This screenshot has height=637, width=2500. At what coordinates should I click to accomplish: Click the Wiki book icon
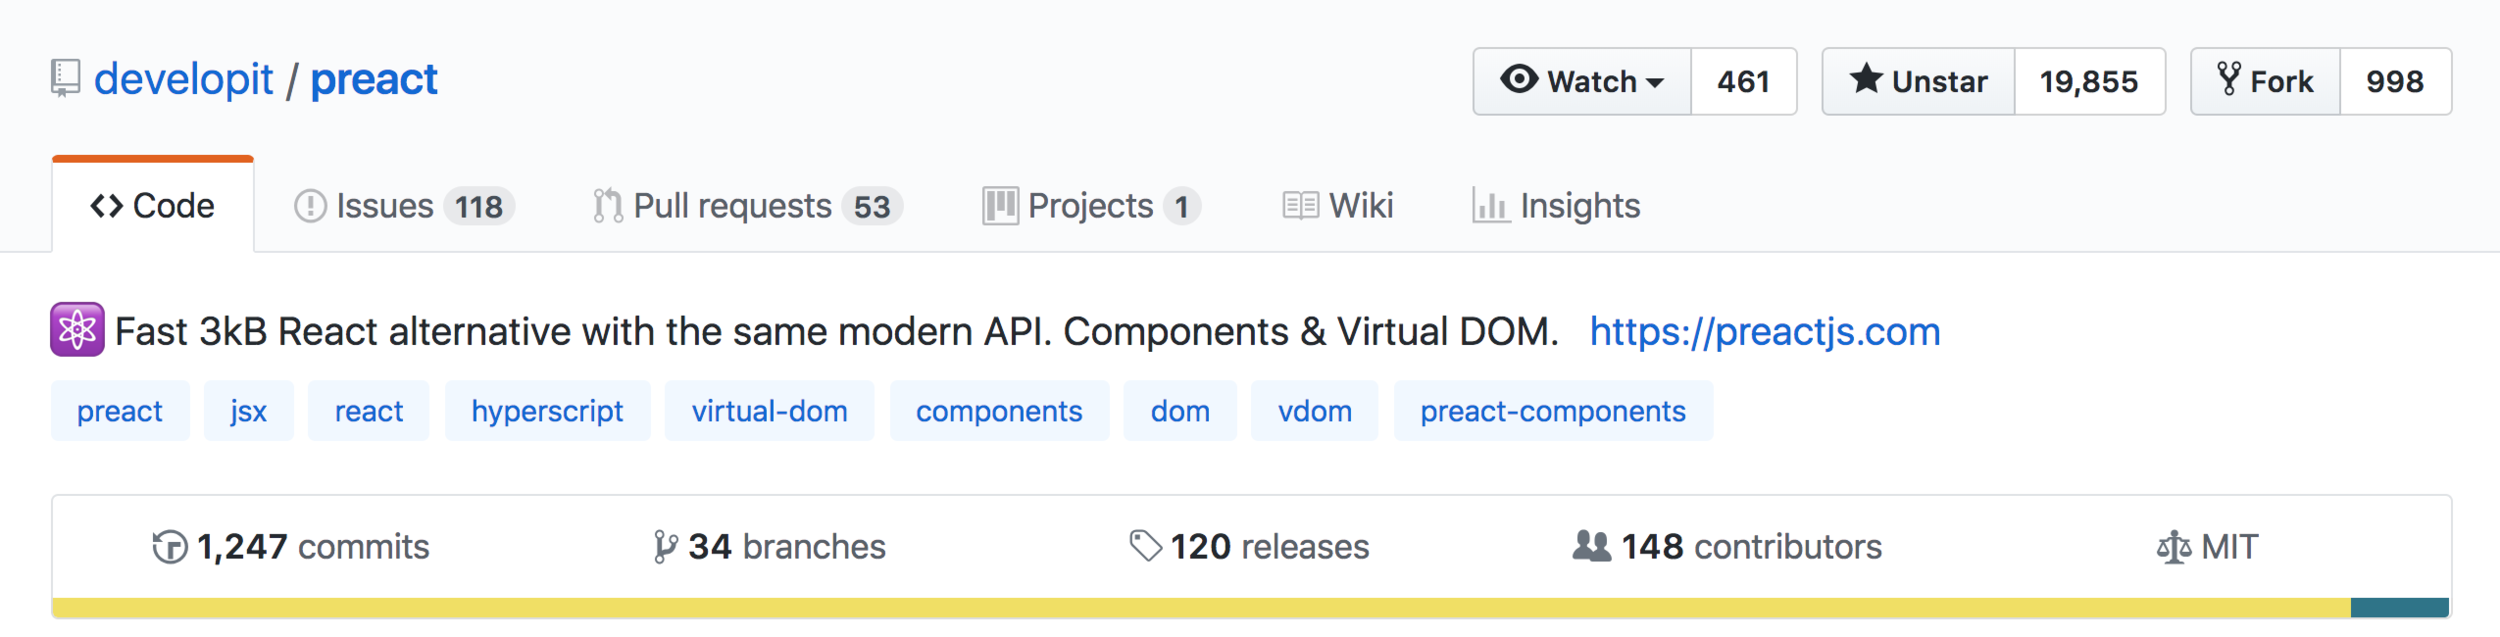(1300, 206)
